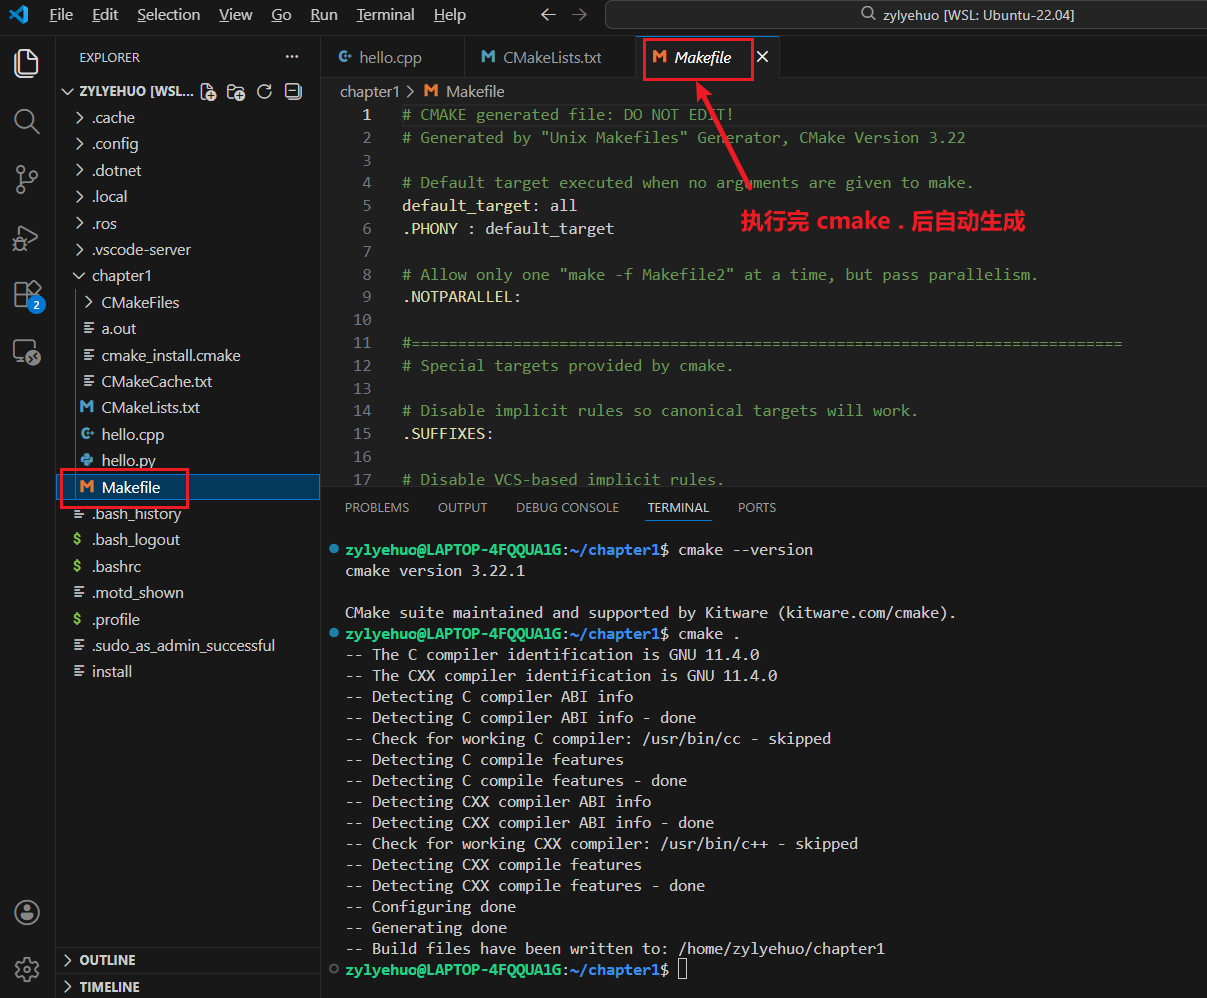Open hello.cpp in the file tree

click(x=188, y=434)
